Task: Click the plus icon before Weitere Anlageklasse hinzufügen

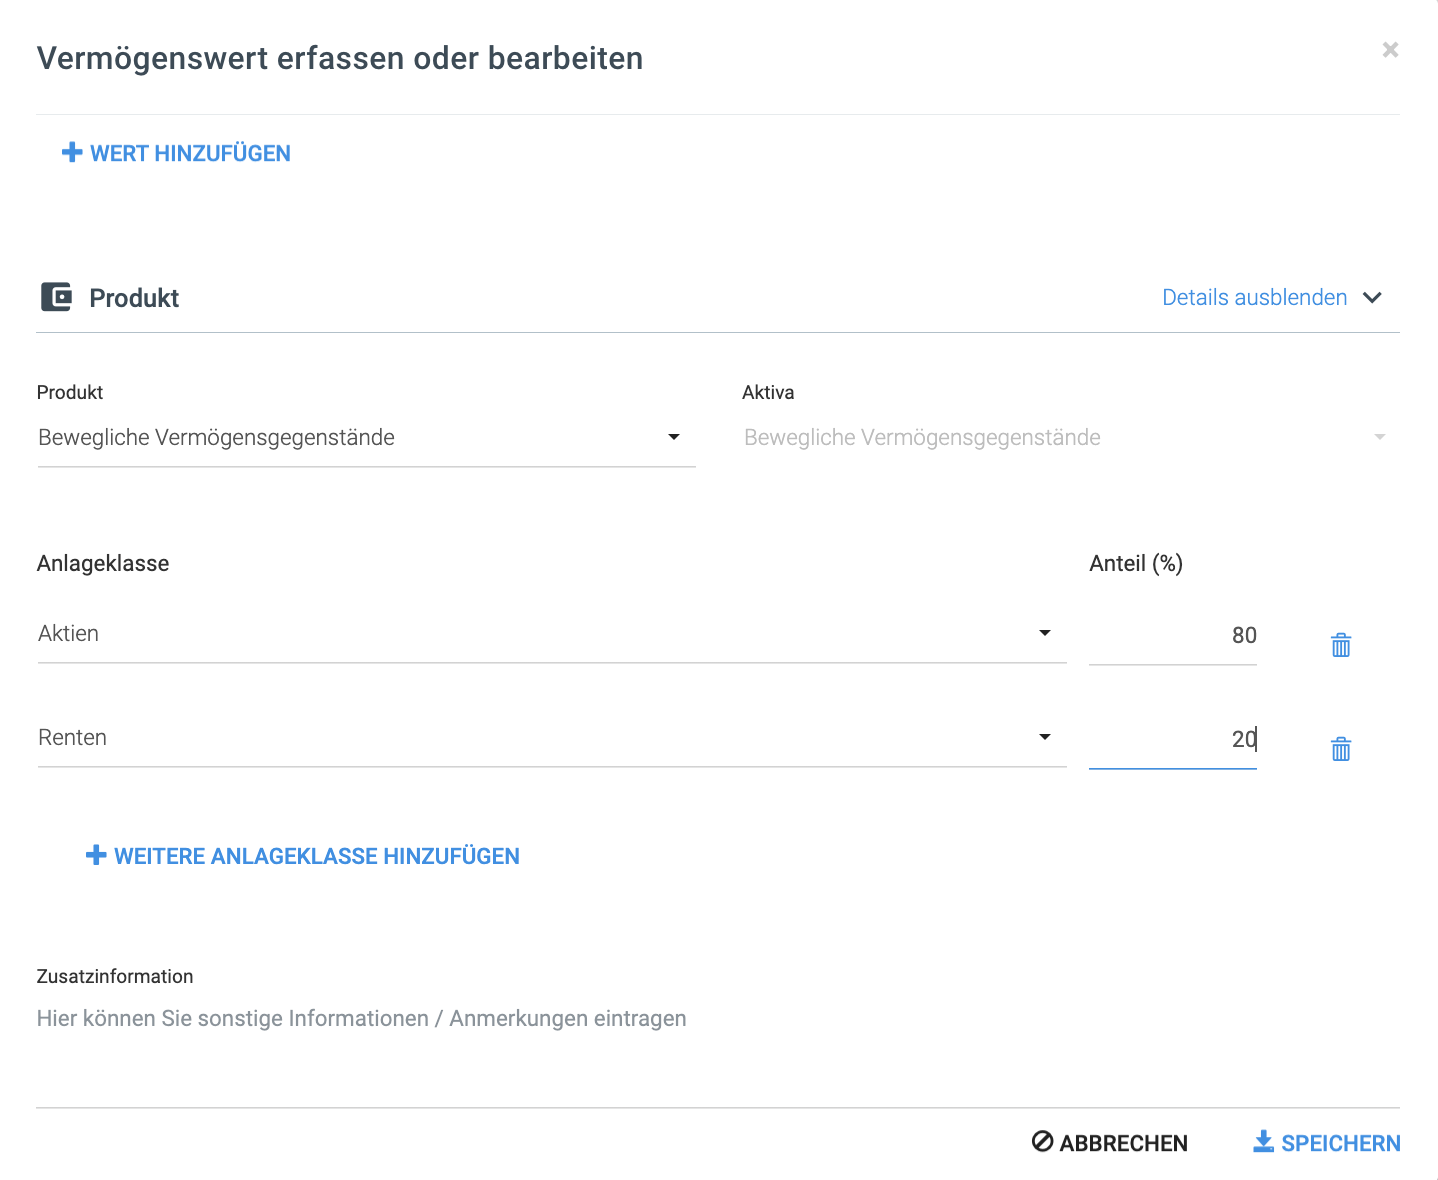Action: pyautogui.click(x=96, y=855)
